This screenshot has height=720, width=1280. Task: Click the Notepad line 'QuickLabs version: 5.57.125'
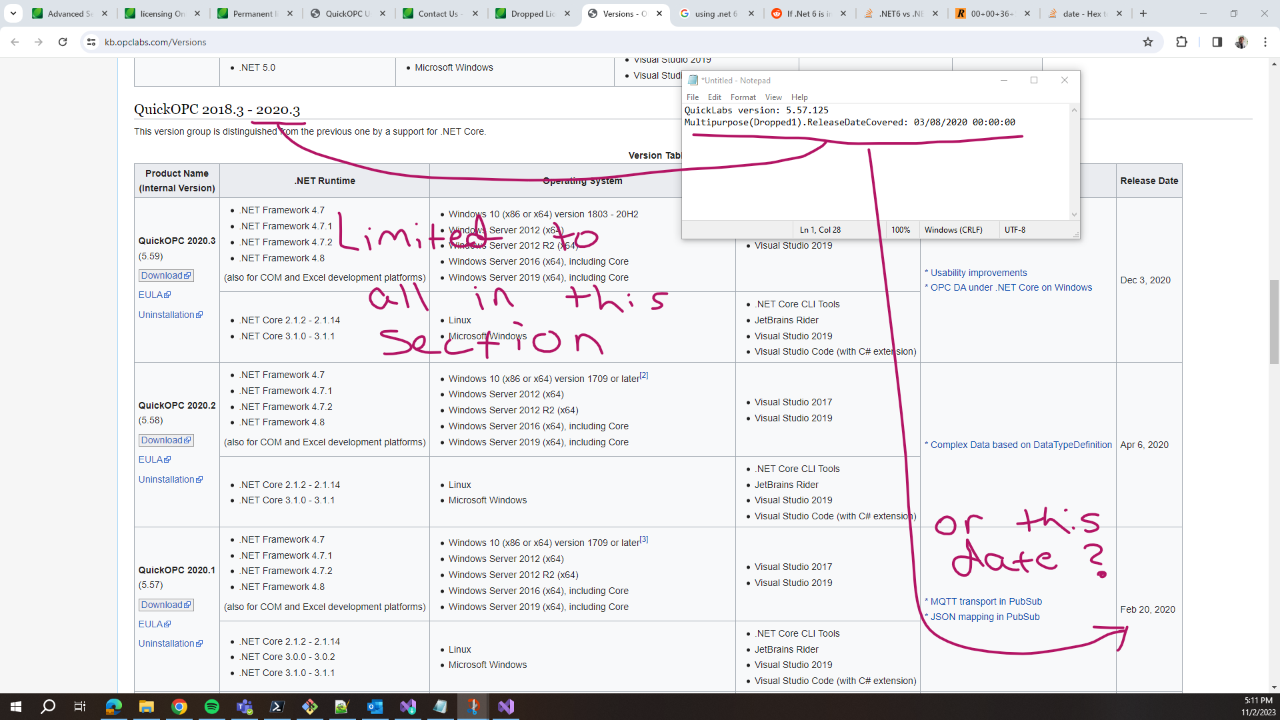coord(756,109)
